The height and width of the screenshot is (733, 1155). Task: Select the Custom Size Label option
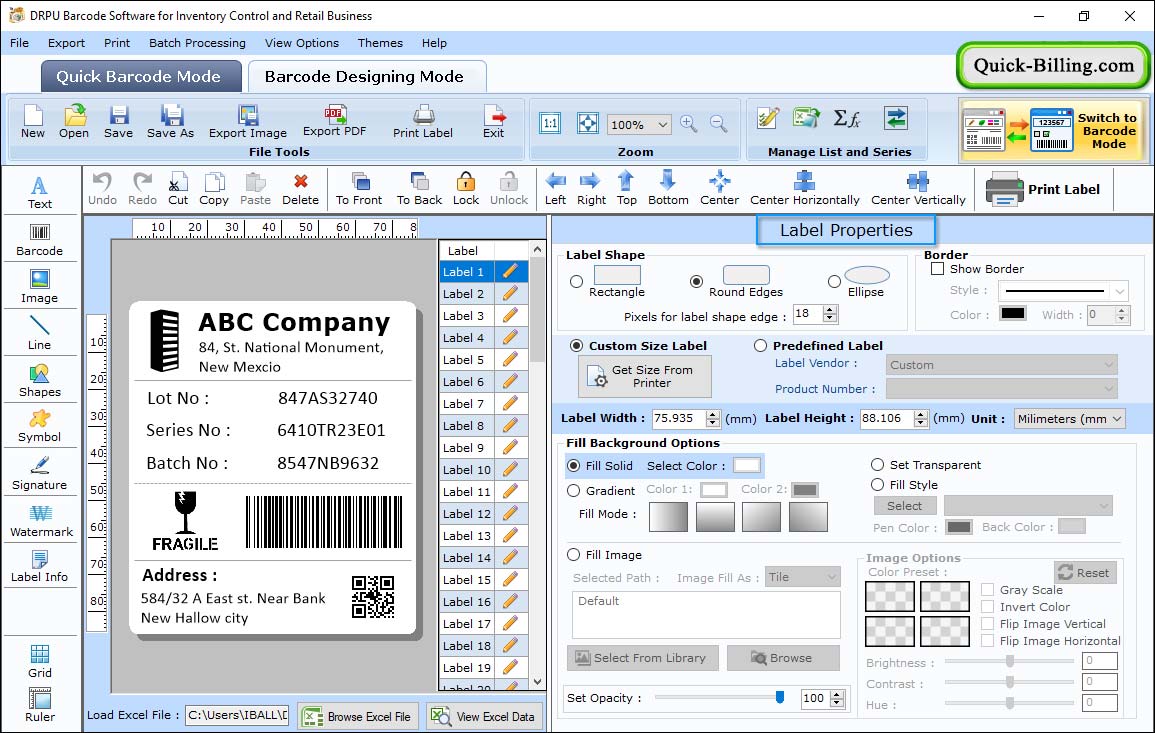(x=577, y=346)
